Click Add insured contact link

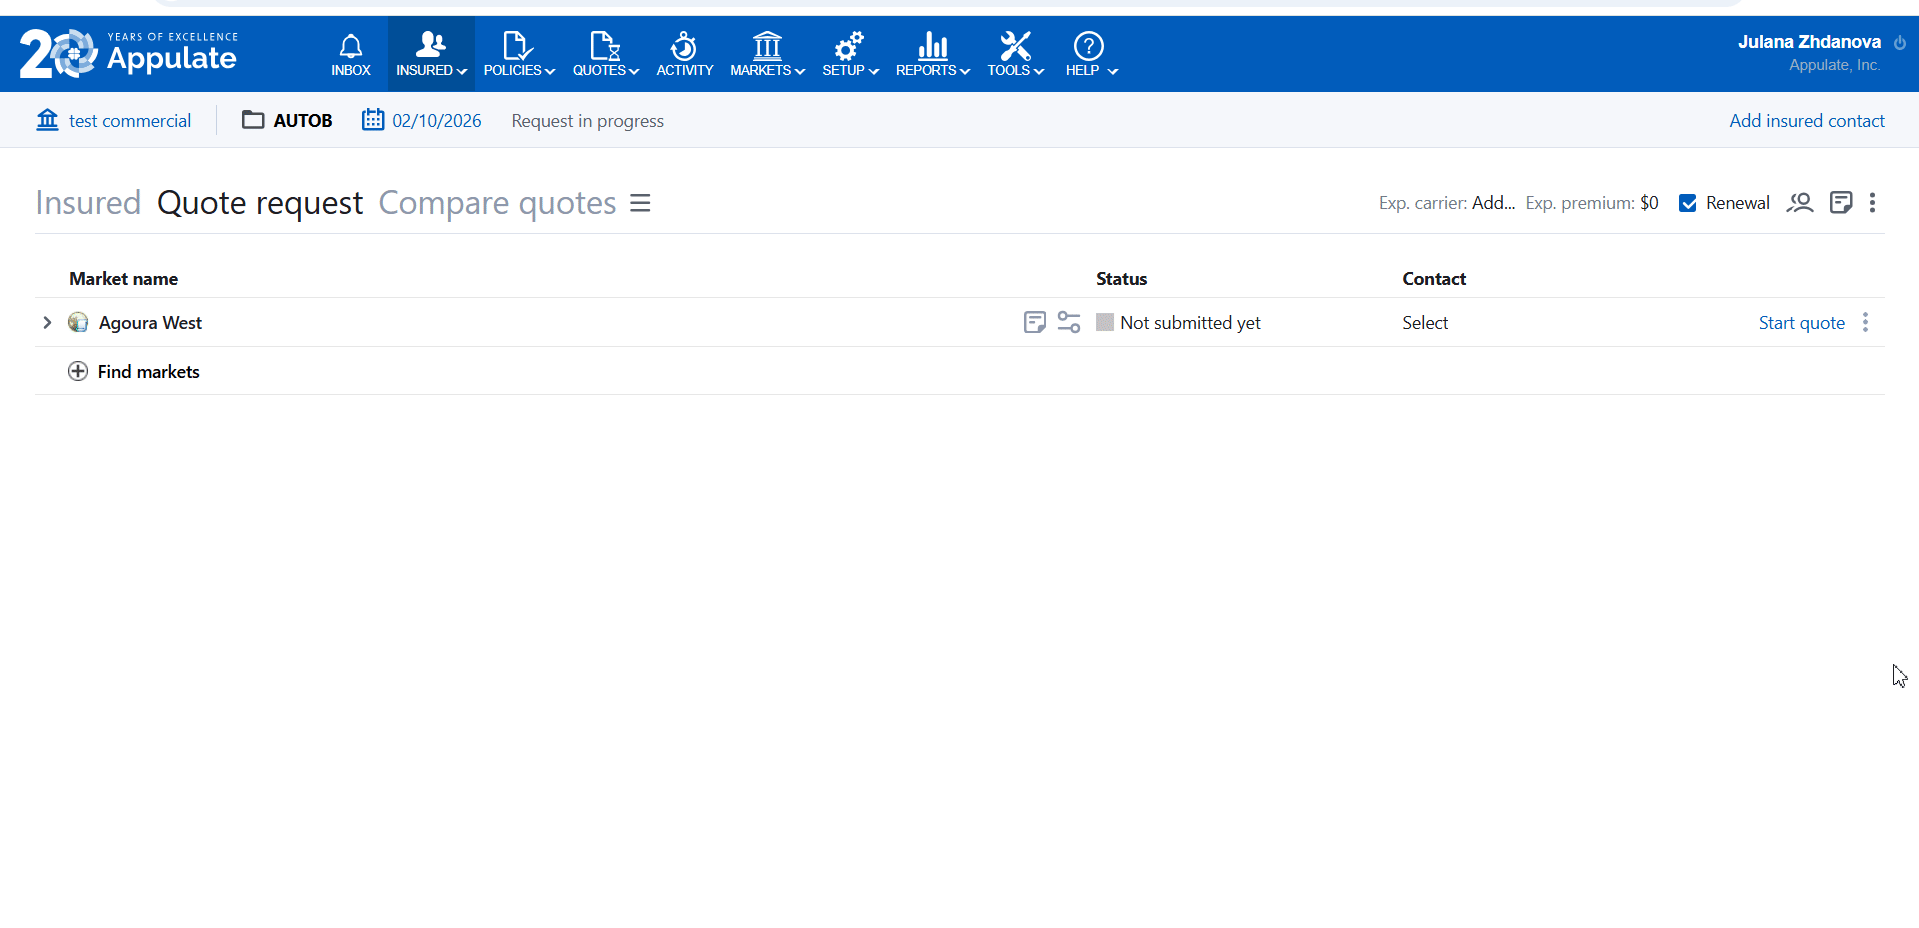[x=1806, y=121]
